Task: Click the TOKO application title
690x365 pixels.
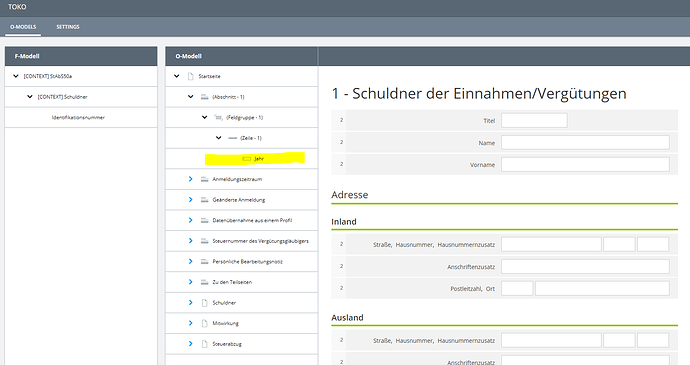Action: (17, 7)
